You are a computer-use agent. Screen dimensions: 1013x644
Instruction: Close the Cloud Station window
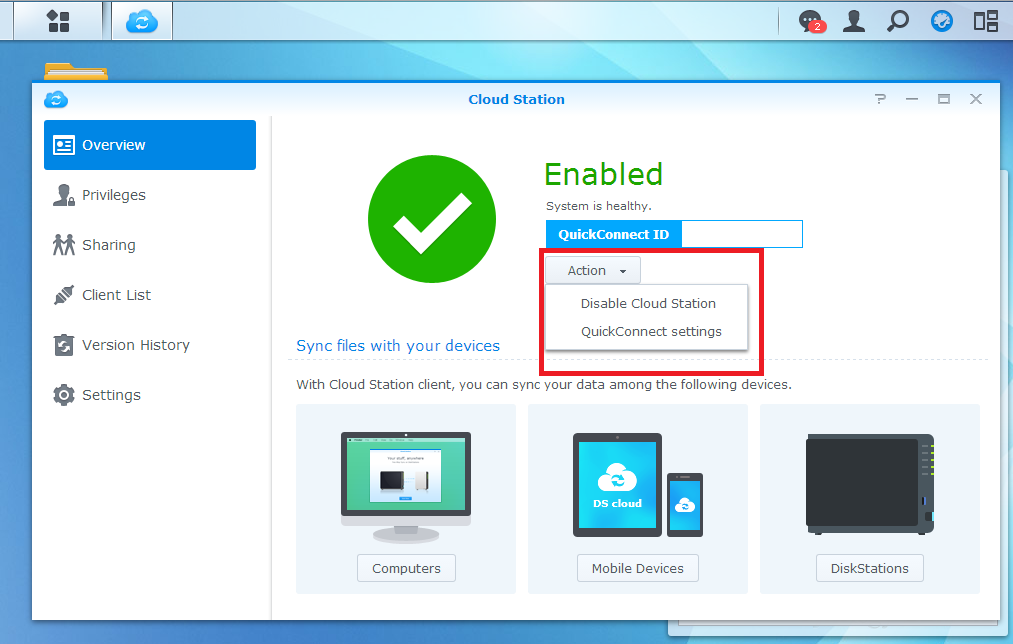tap(976, 99)
